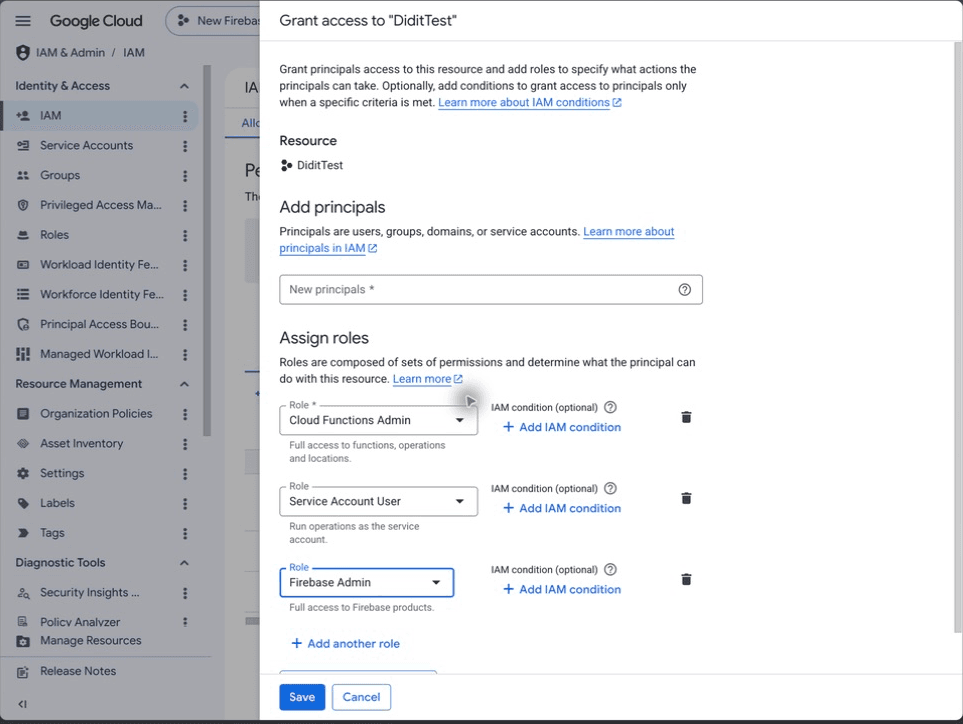963x724 pixels.
Task: Open Workload Identity Federation three-dot menu
Action: click(x=185, y=265)
